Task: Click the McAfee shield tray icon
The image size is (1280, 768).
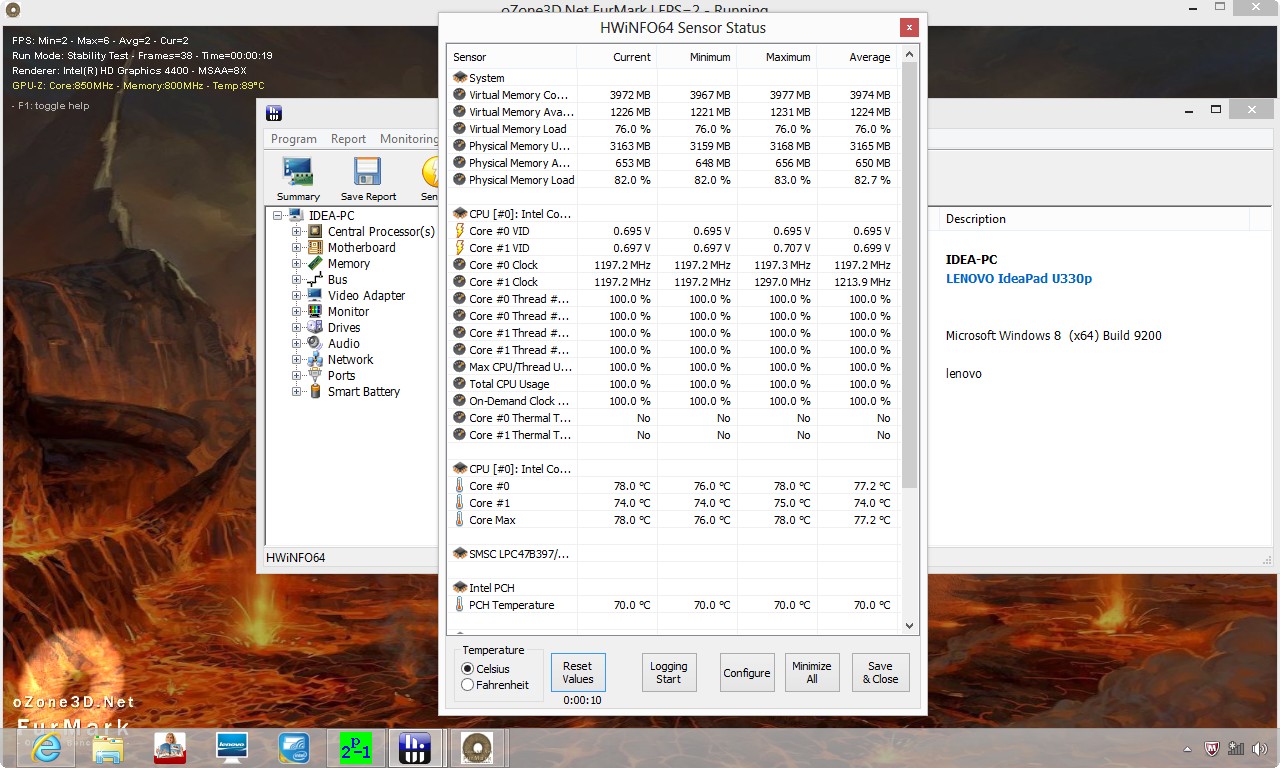Action: tap(1212, 748)
